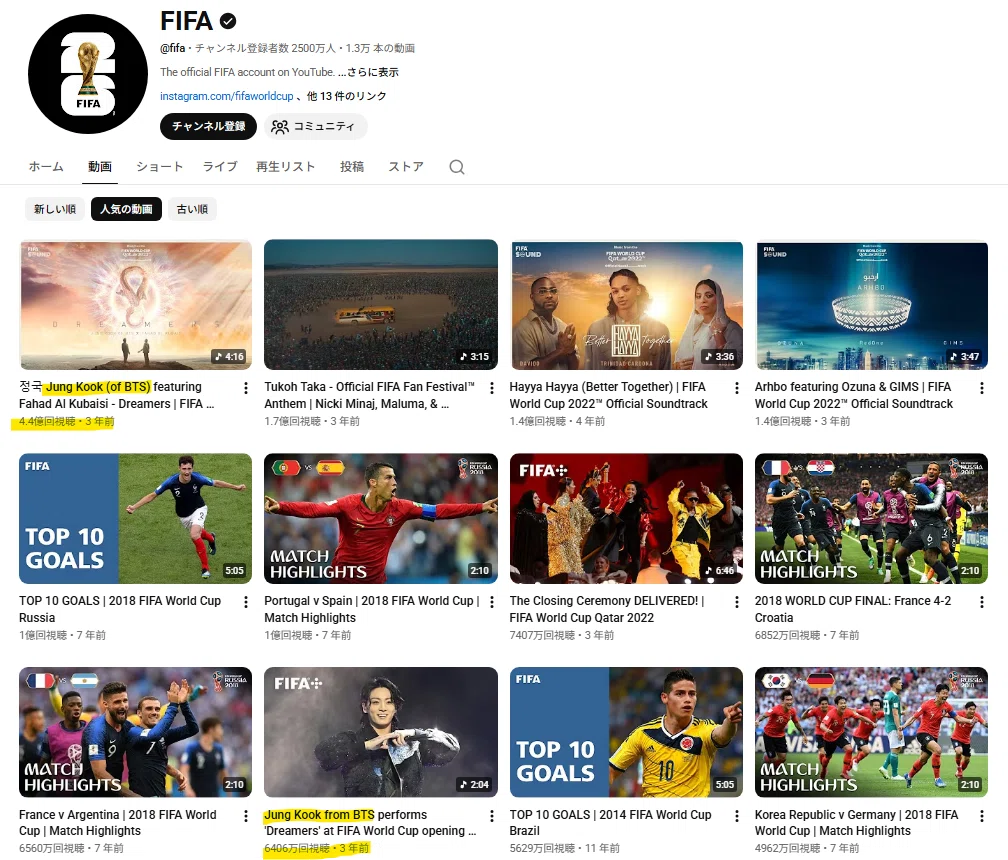Click '5629万回視聴・11 年前' view count text
Screen dimensions: 1008x860
[x=564, y=848]
